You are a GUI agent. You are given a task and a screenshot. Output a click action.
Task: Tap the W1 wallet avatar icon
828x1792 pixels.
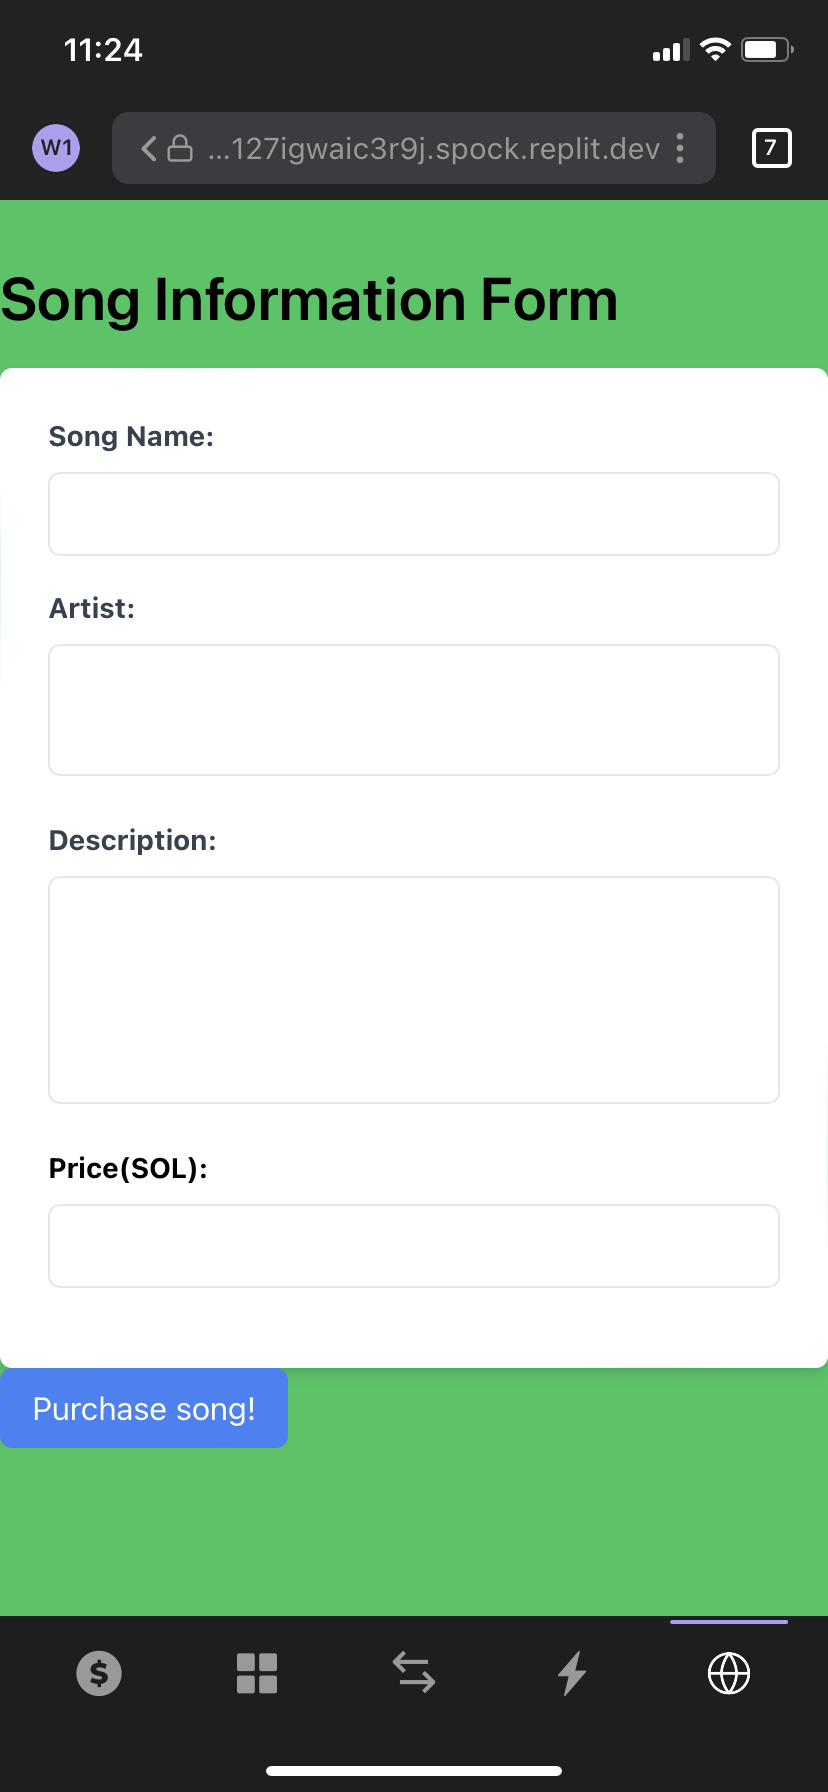coord(56,148)
